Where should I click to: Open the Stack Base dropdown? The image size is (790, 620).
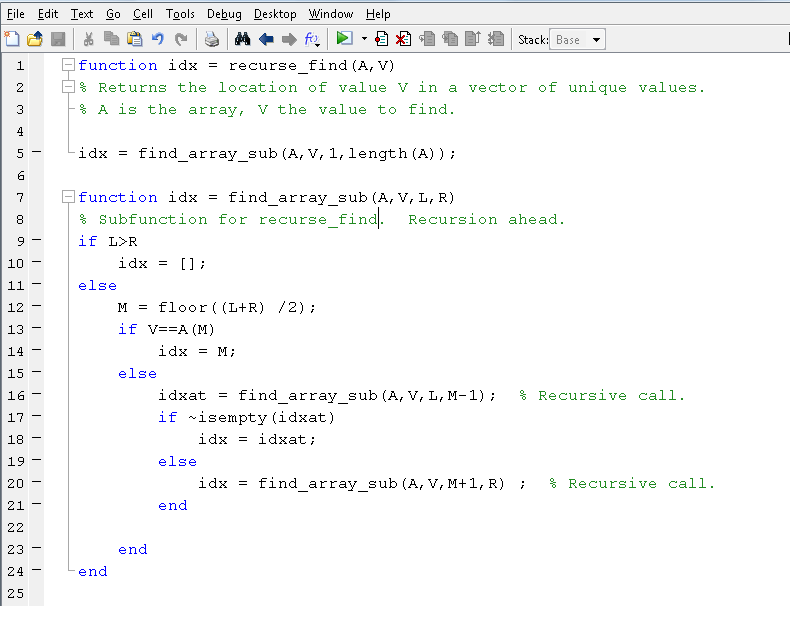[577, 40]
